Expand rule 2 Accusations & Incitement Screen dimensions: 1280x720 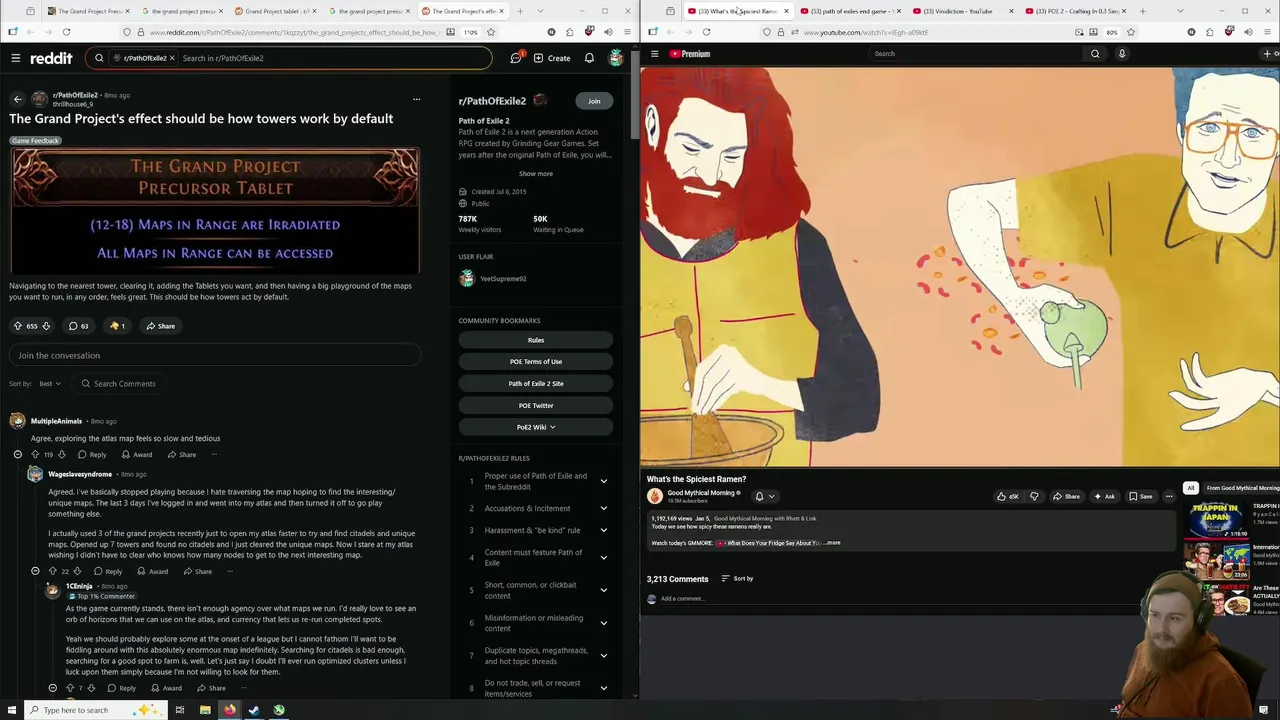[x=603, y=509]
